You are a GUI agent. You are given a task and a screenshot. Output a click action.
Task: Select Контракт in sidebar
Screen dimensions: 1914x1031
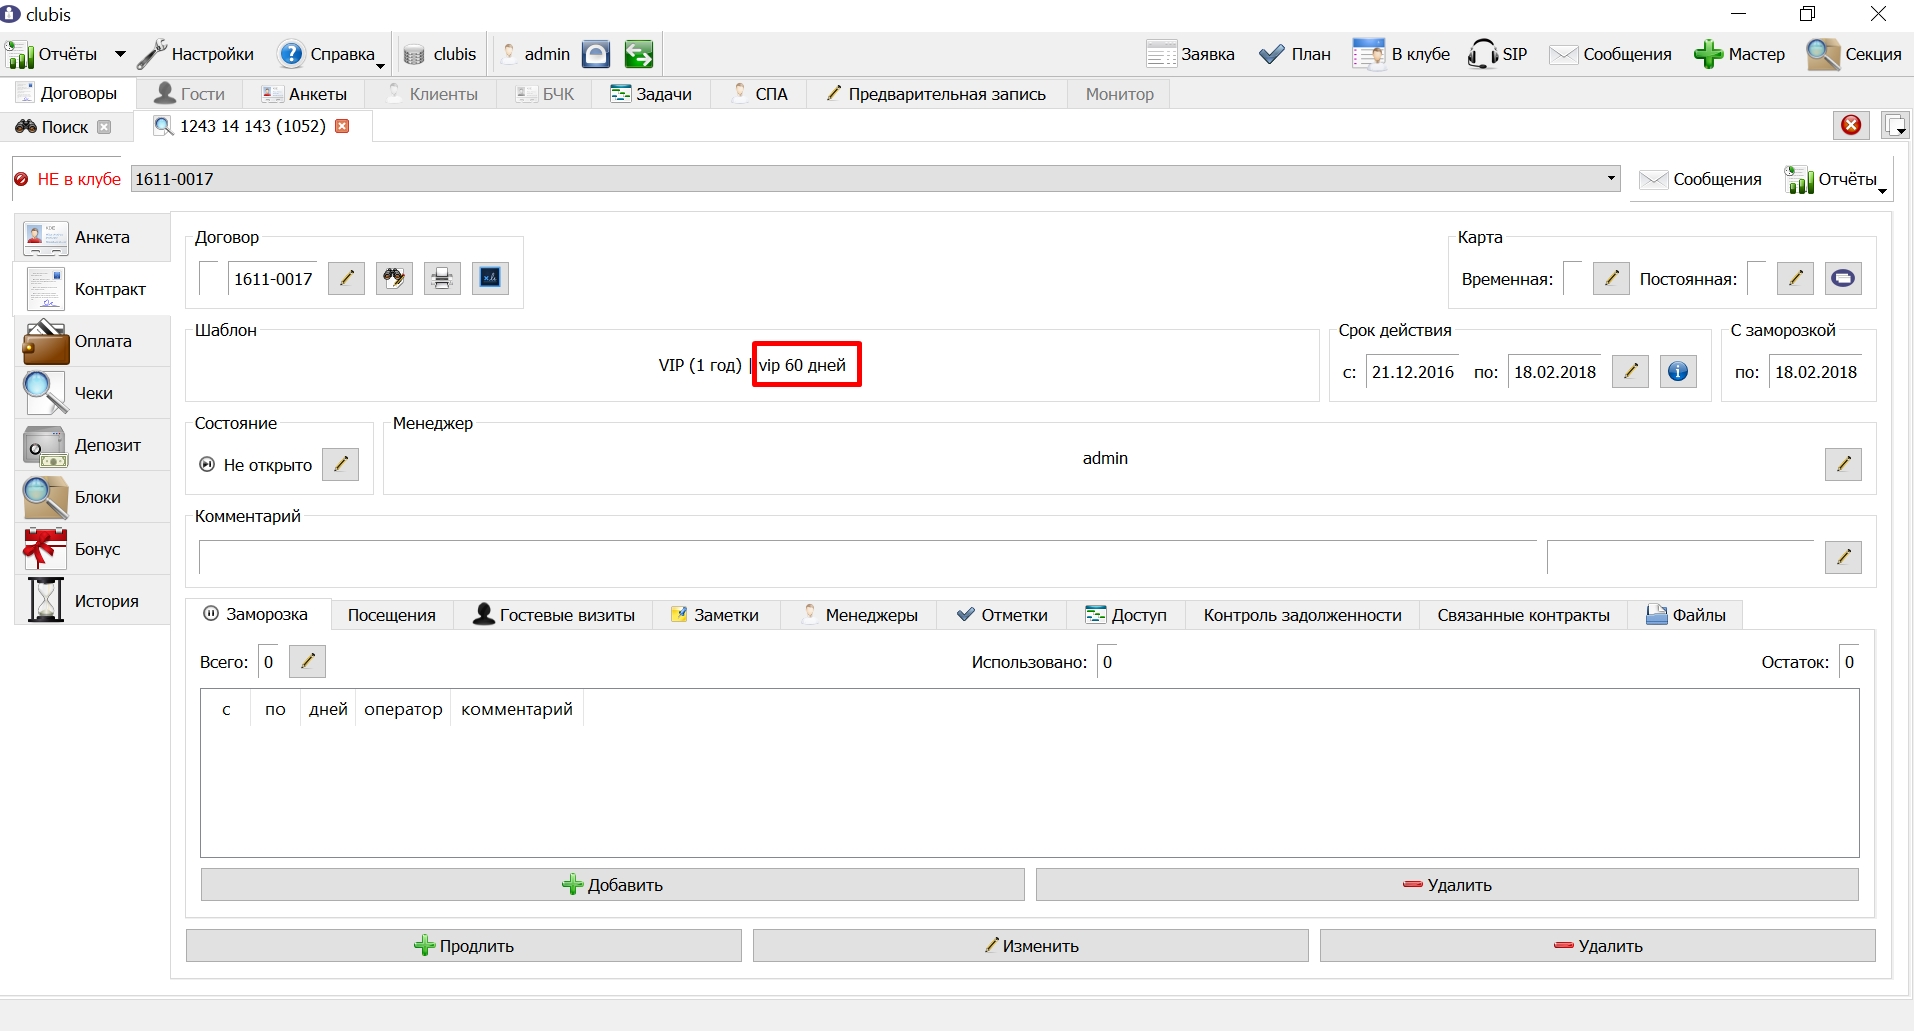tap(92, 289)
